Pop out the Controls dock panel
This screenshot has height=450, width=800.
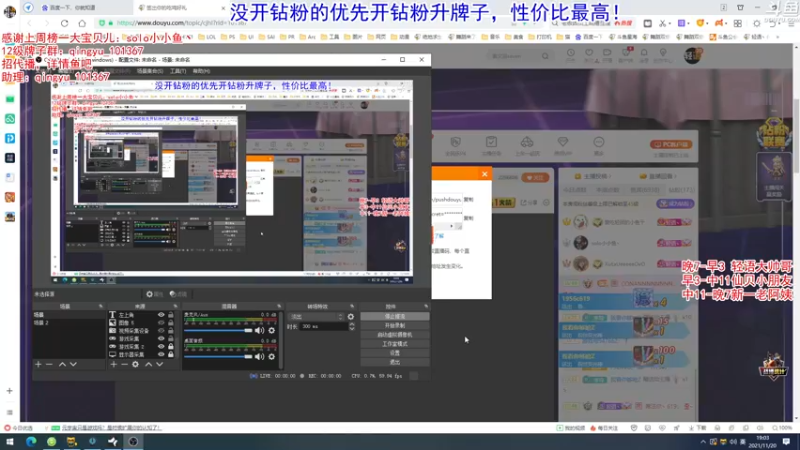(426, 306)
